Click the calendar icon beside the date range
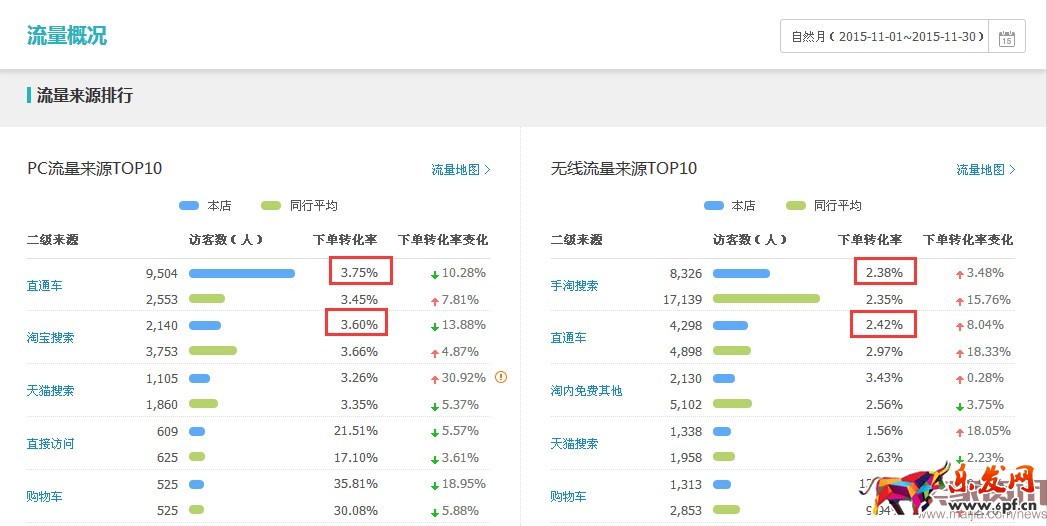This screenshot has height=526, width=1047. point(1006,37)
